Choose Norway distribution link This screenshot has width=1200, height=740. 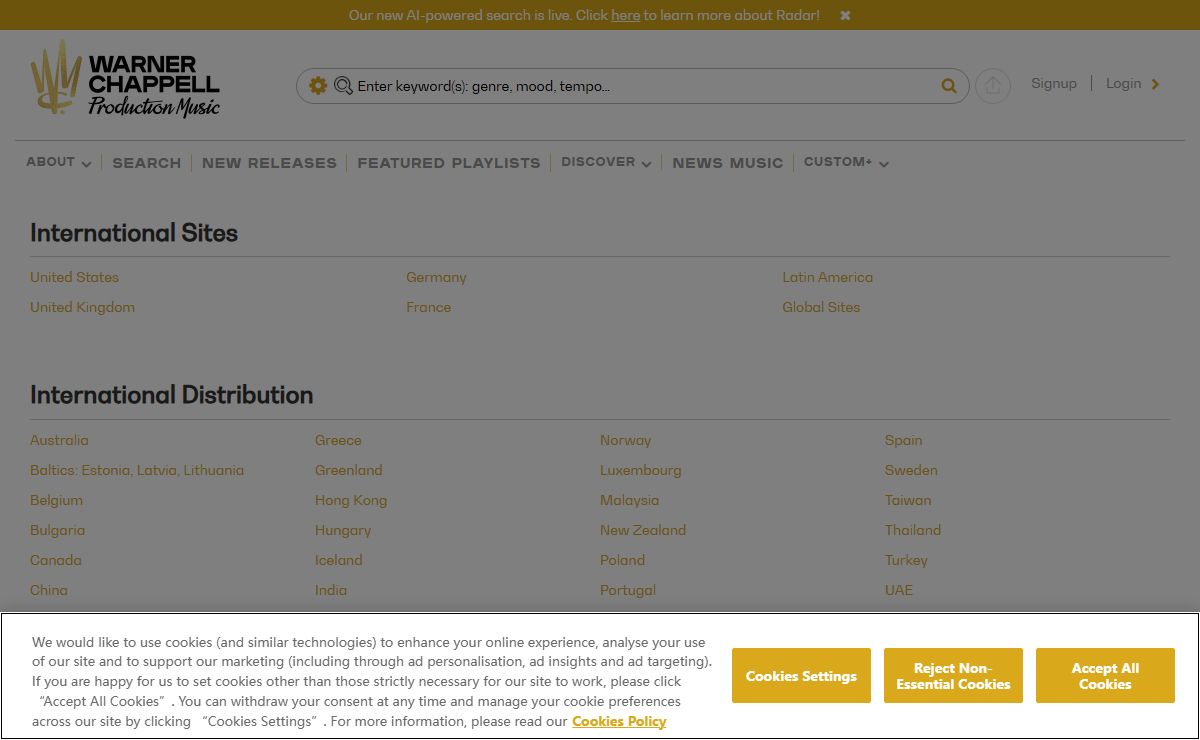click(x=625, y=440)
